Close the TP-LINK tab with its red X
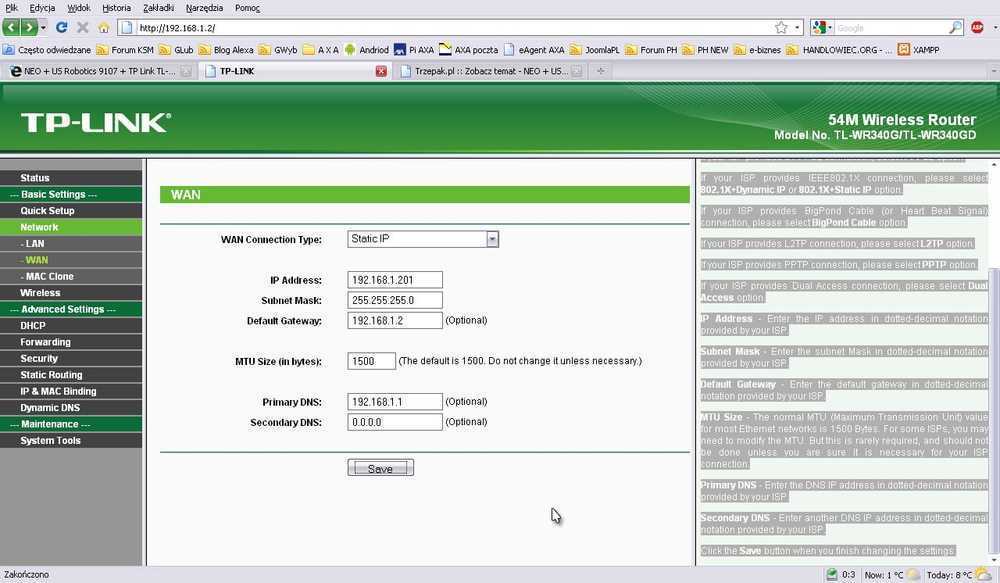Image resolution: width=1000 pixels, height=583 pixels. point(381,71)
